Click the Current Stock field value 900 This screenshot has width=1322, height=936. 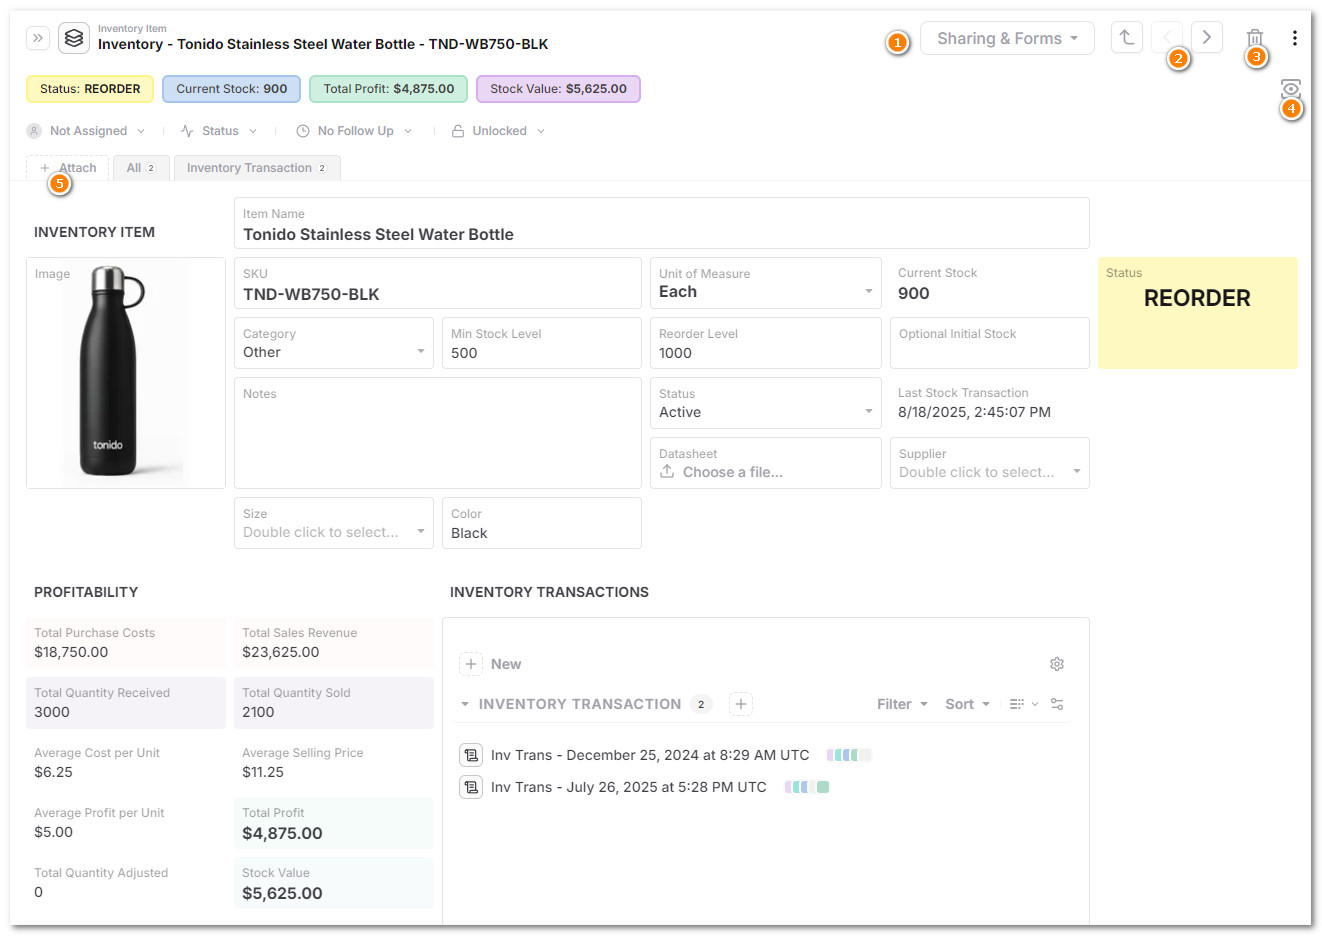(914, 293)
